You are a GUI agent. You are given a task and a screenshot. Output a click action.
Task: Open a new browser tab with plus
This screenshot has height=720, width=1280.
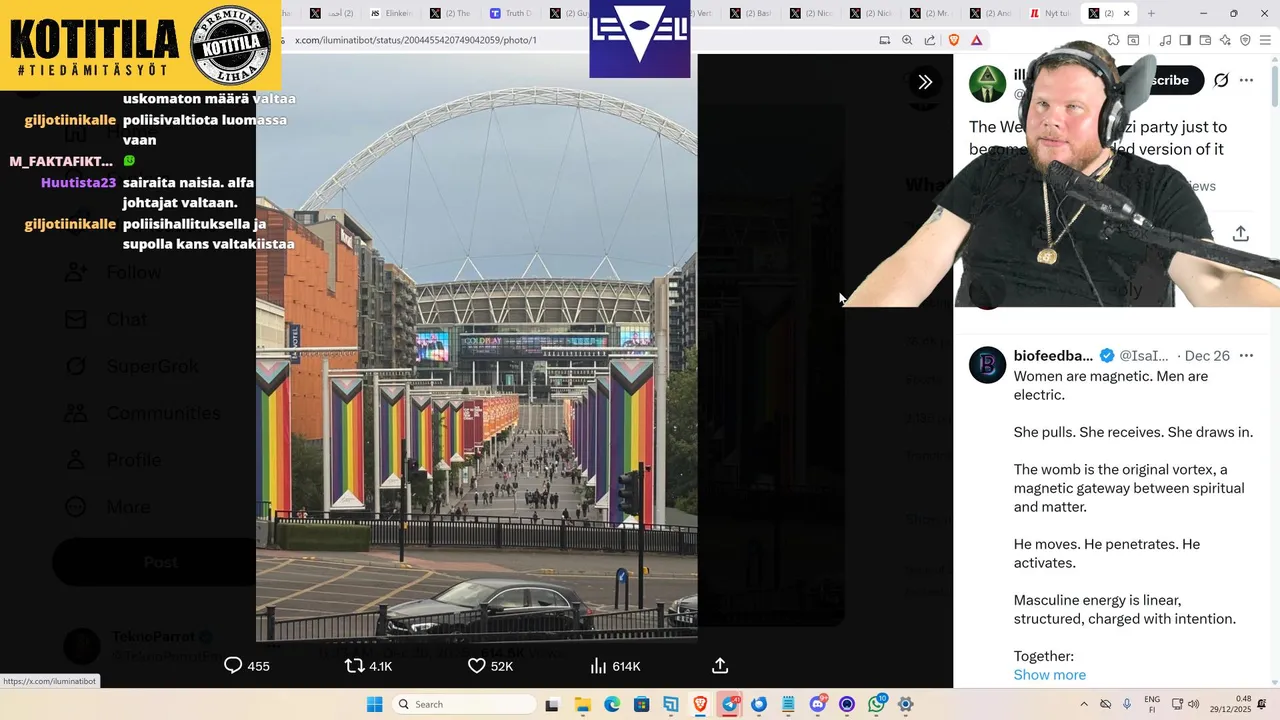click(1151, 13)
